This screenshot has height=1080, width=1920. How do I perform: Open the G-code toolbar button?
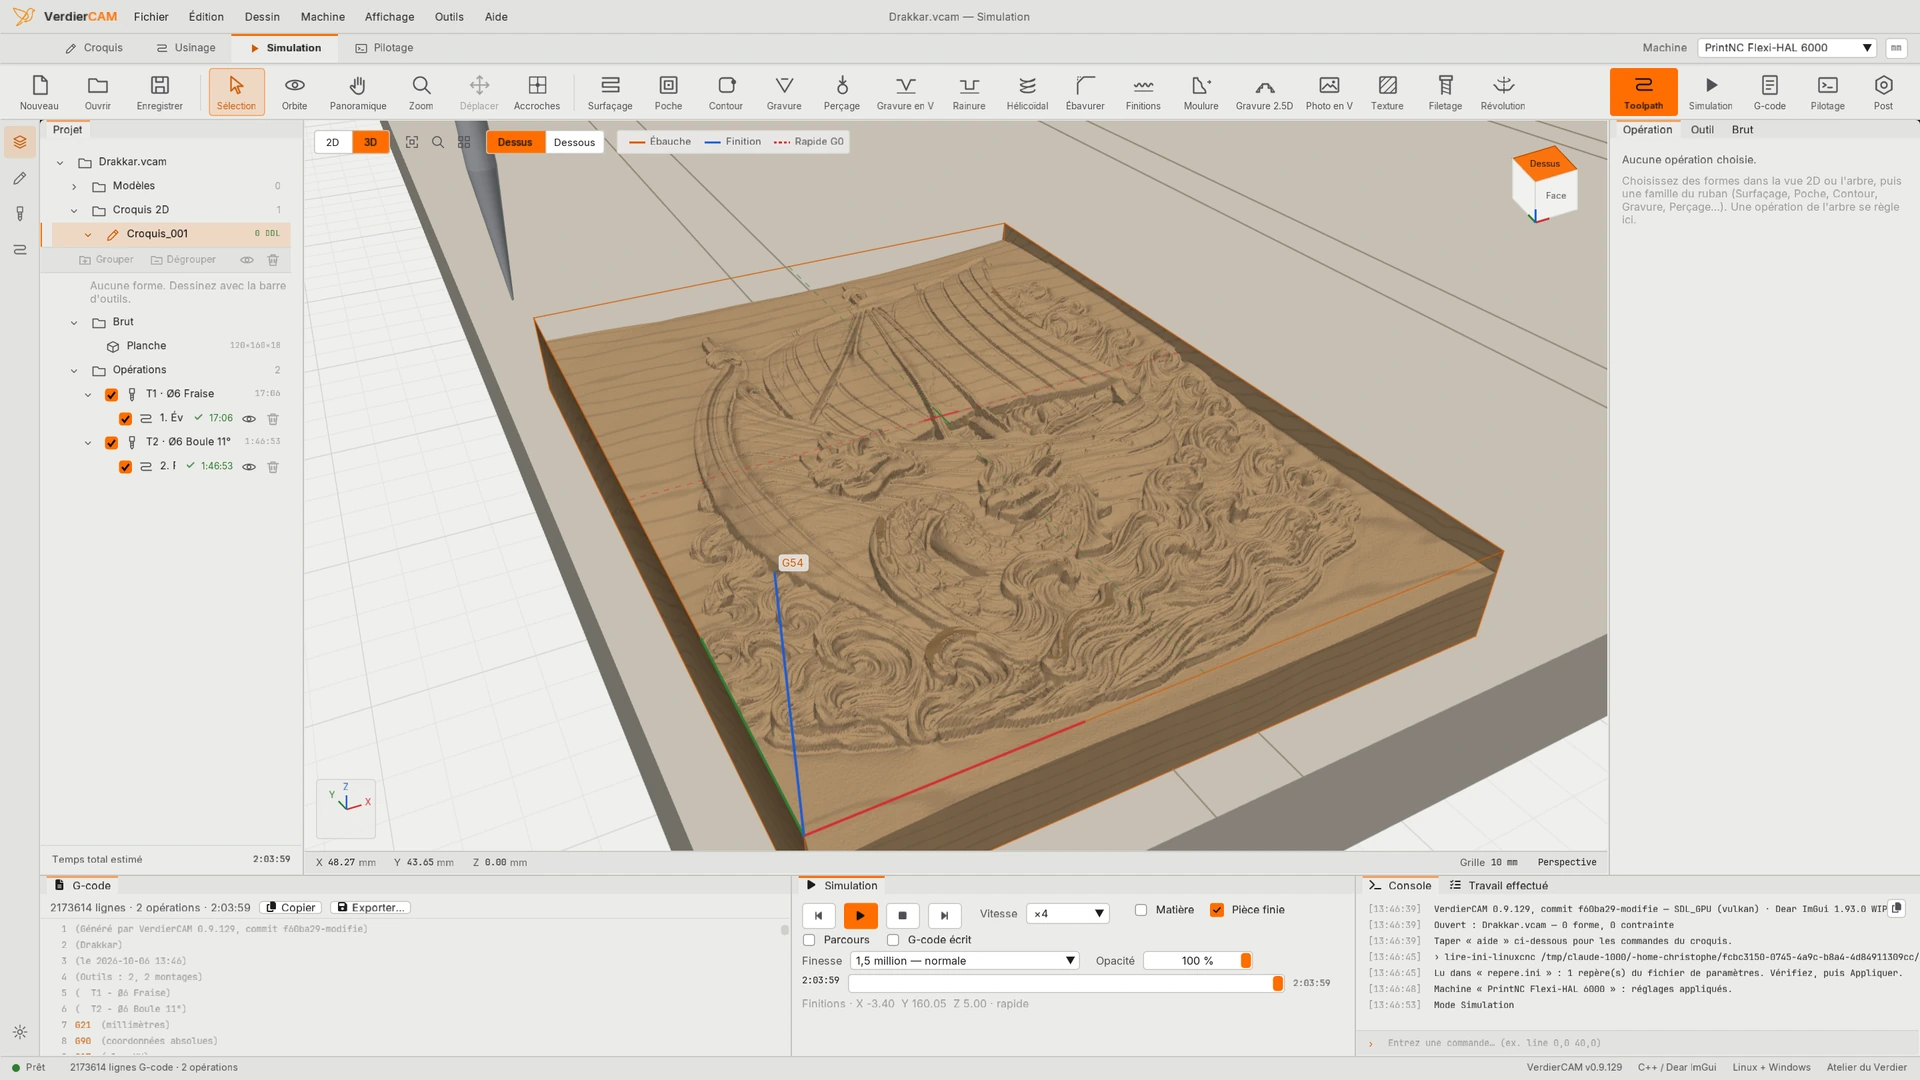[x=1769, y=92]
